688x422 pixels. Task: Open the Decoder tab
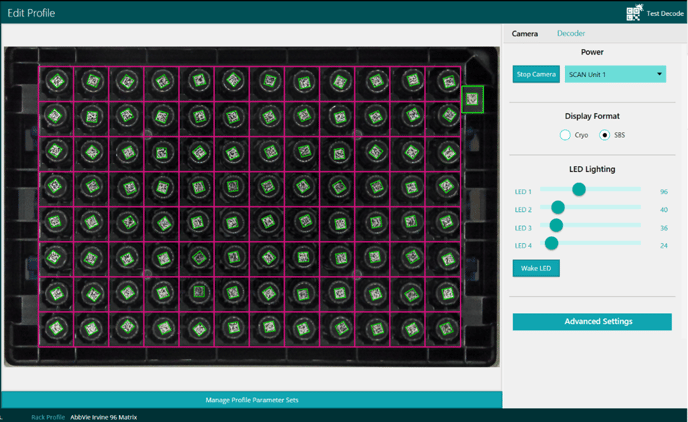click(571, 34)
